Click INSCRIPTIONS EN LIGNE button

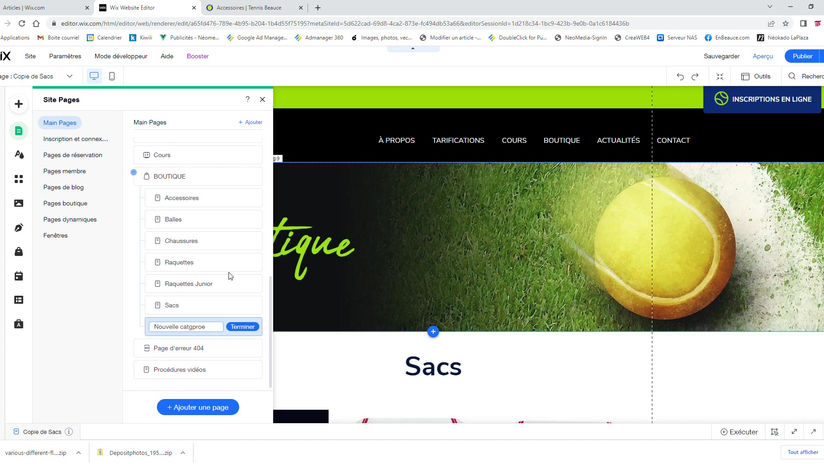coord(763,99)
